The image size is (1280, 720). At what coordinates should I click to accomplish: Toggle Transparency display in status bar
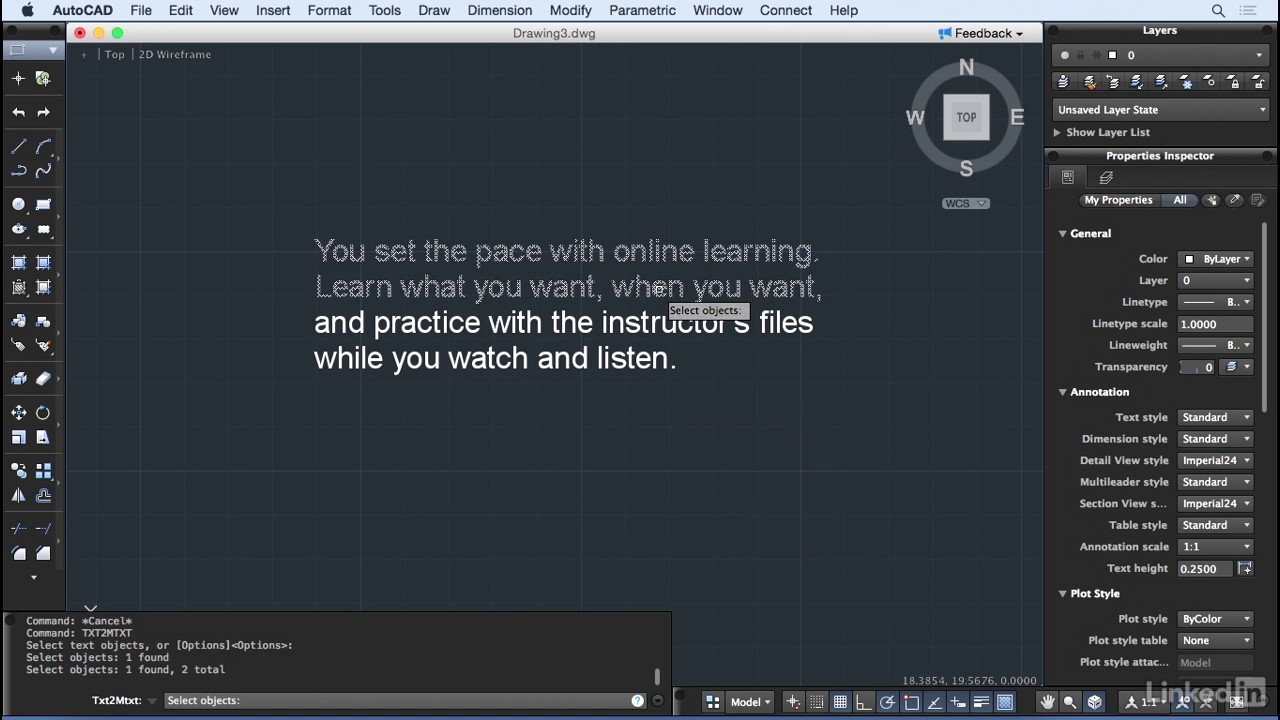(x=1004, y=702)
